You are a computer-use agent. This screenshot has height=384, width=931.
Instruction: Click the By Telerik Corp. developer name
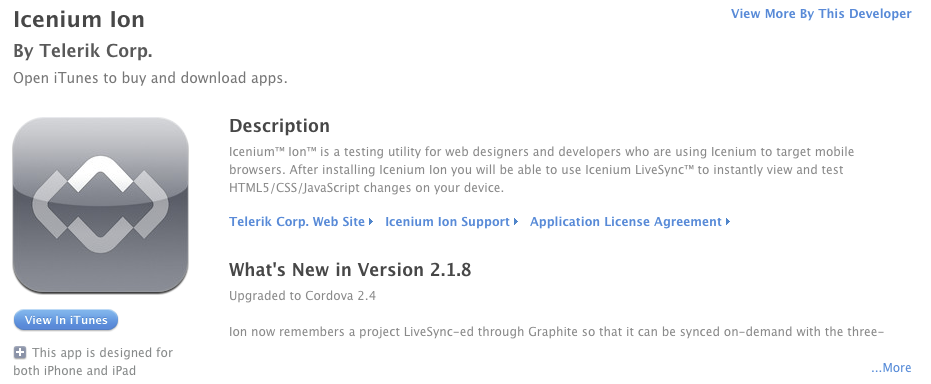[83, 52]
